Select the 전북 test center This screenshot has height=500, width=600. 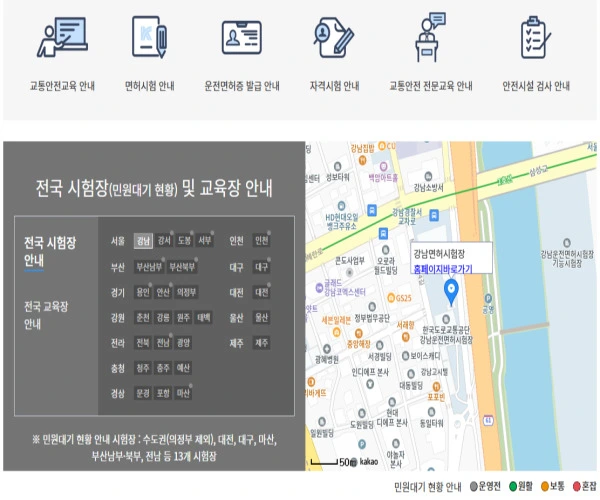click(x=143, y=342)
